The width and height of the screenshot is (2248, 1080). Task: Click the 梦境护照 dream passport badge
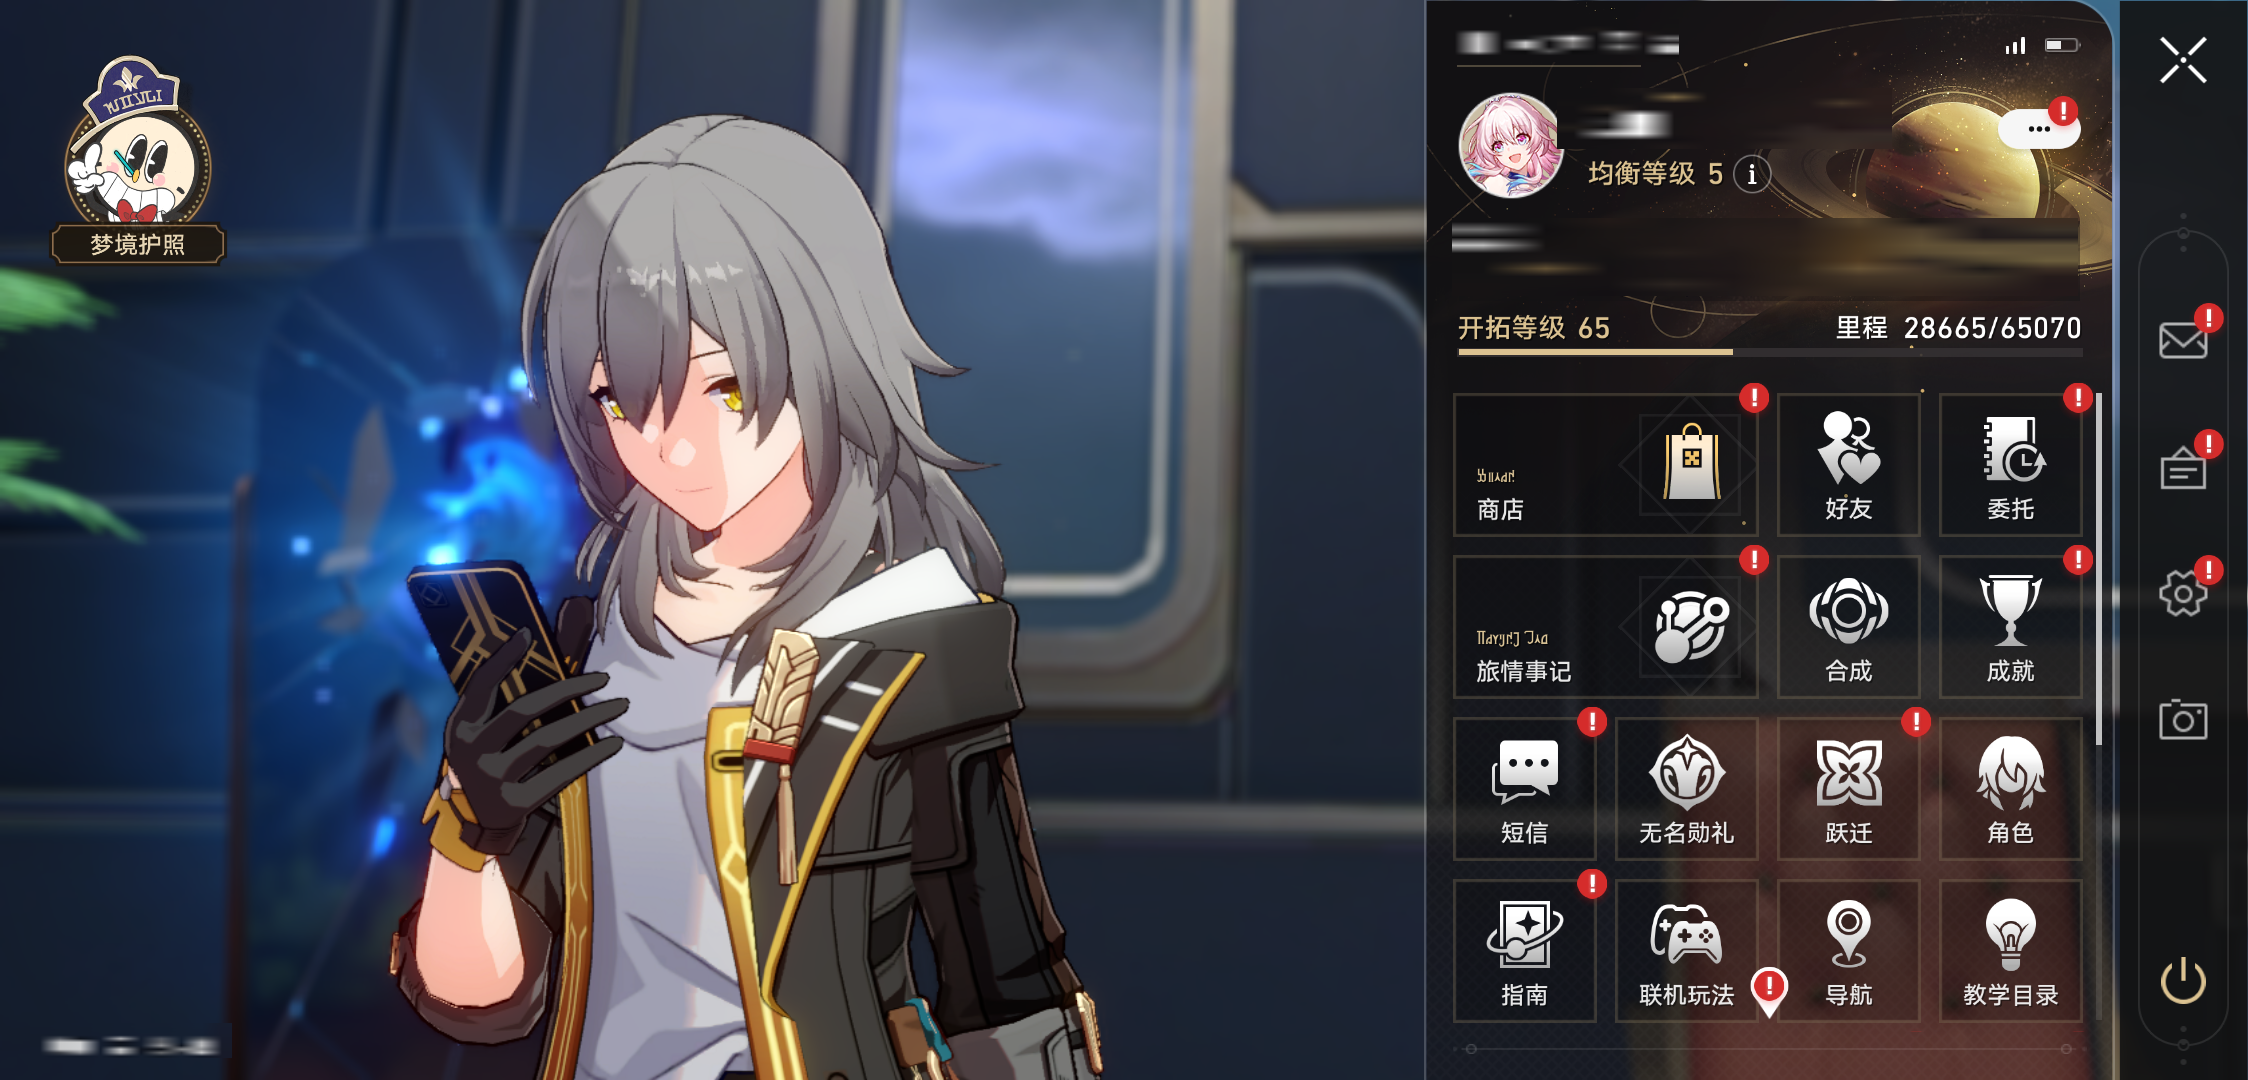point(138,160)
